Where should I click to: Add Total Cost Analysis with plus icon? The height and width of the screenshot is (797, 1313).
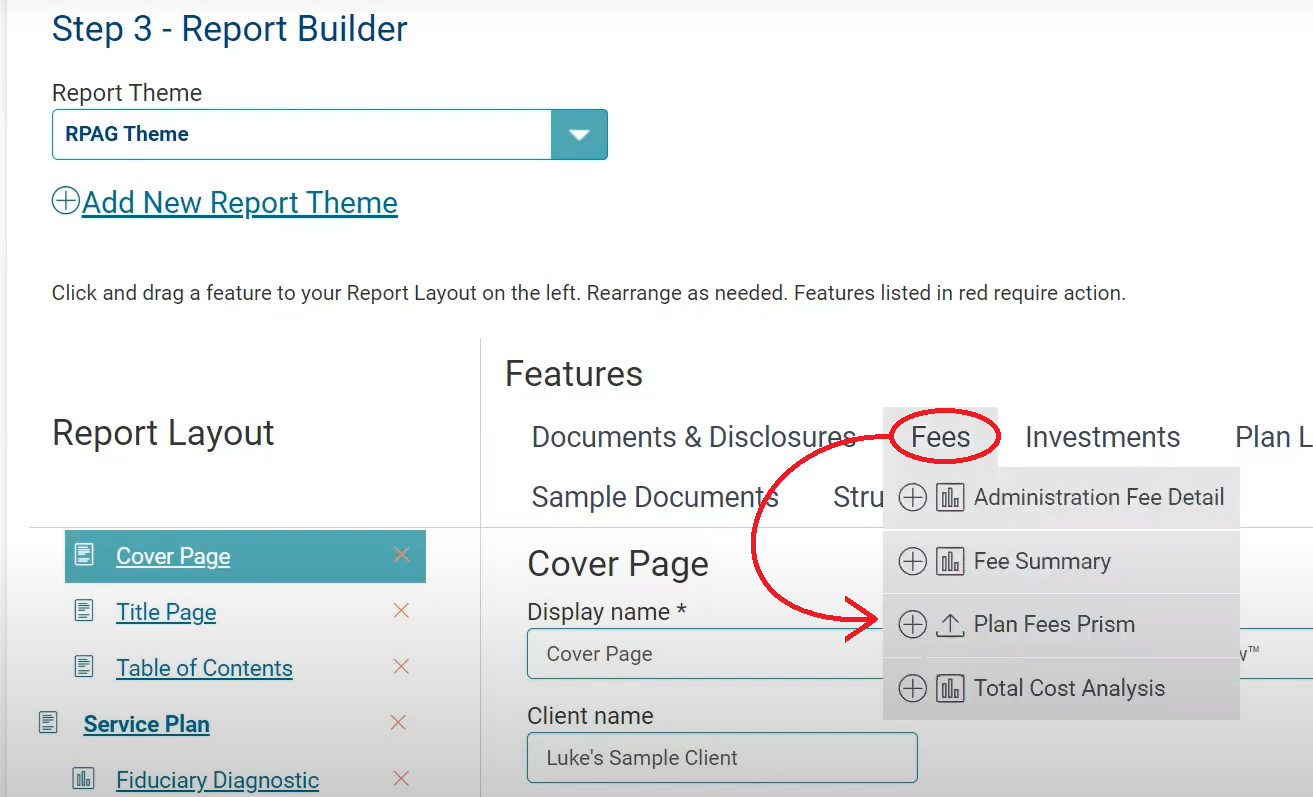(912, 688)
